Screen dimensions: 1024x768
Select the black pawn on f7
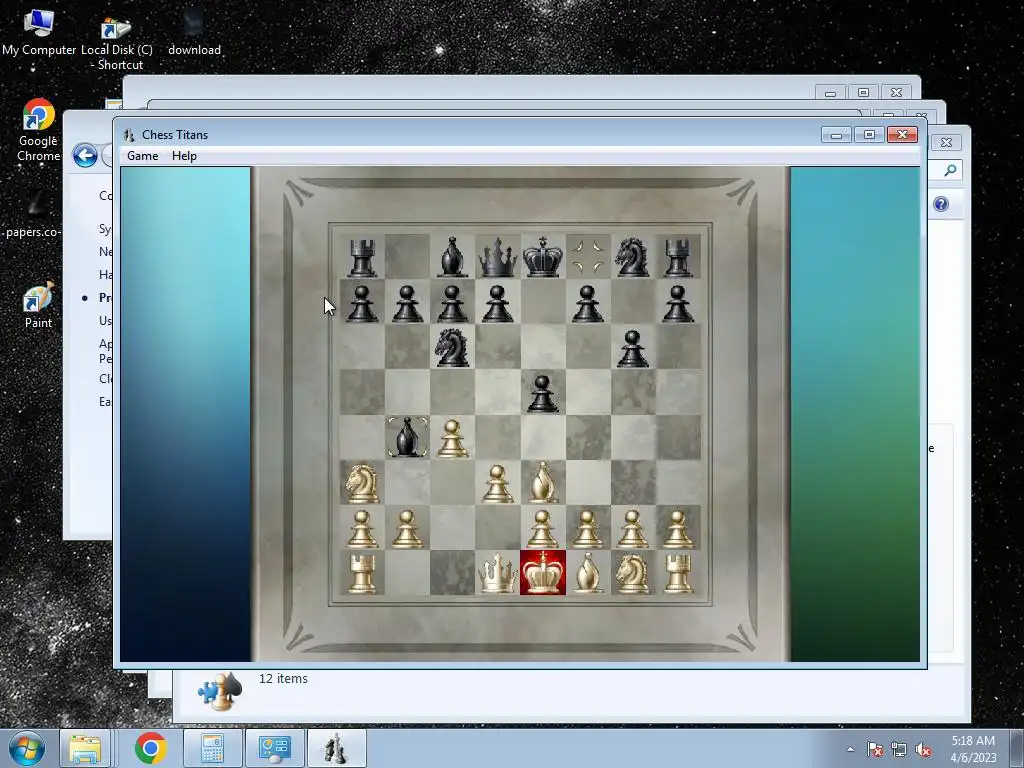tap(588, 304)
